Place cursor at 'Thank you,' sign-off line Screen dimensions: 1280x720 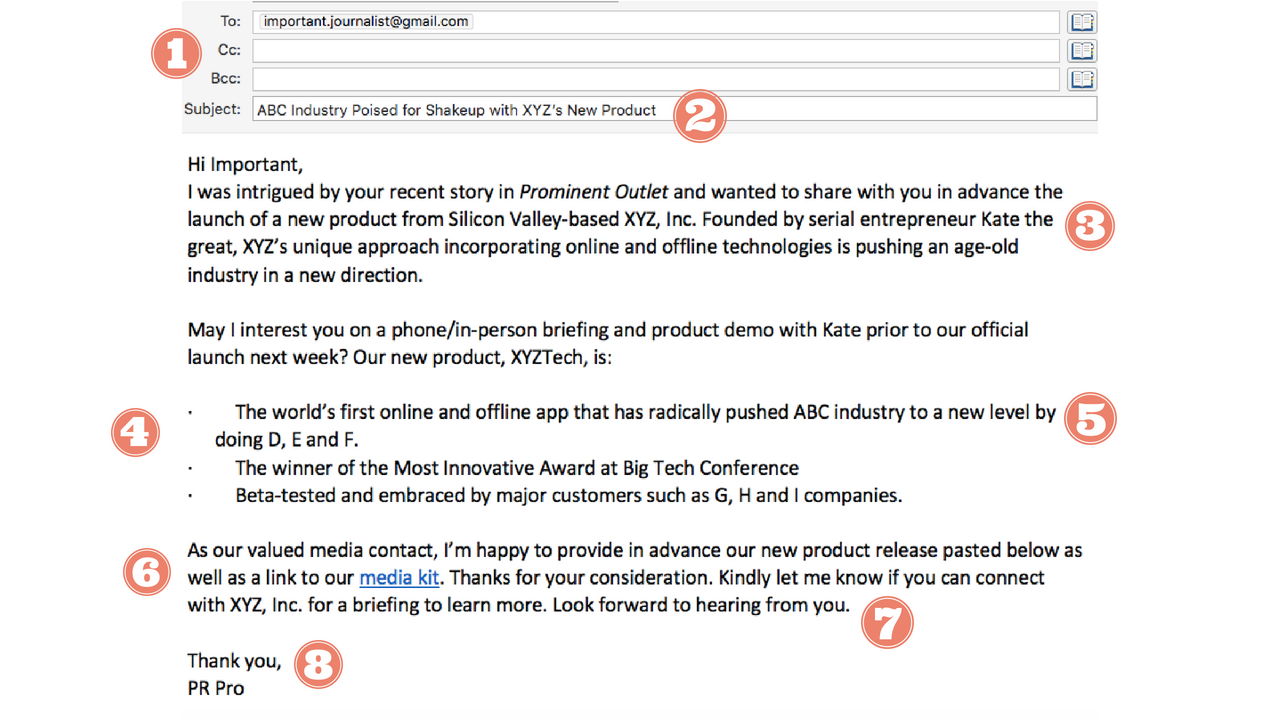(234, 661)
